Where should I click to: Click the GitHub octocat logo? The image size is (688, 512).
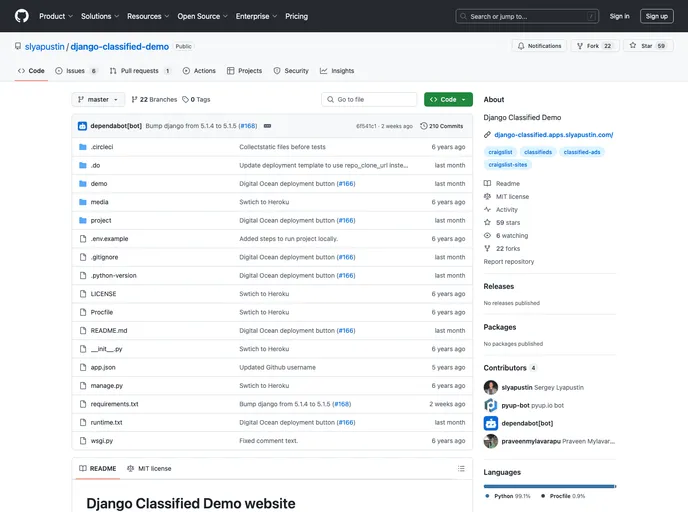pyautogui.click(x=22, y=16)
